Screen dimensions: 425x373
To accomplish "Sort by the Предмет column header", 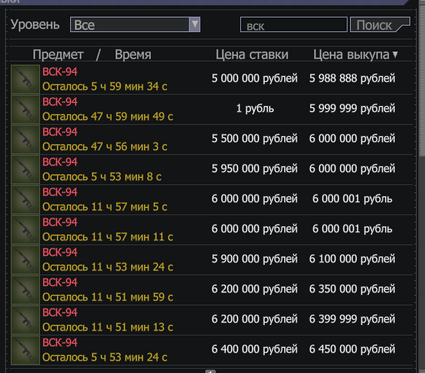I will pos(58,54).
